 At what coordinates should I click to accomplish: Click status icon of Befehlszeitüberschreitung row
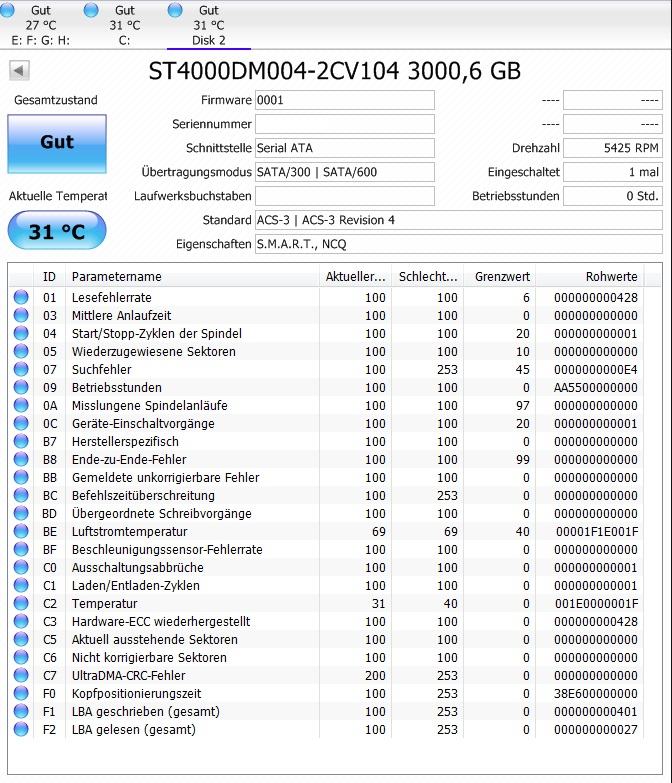click(21, 495)
